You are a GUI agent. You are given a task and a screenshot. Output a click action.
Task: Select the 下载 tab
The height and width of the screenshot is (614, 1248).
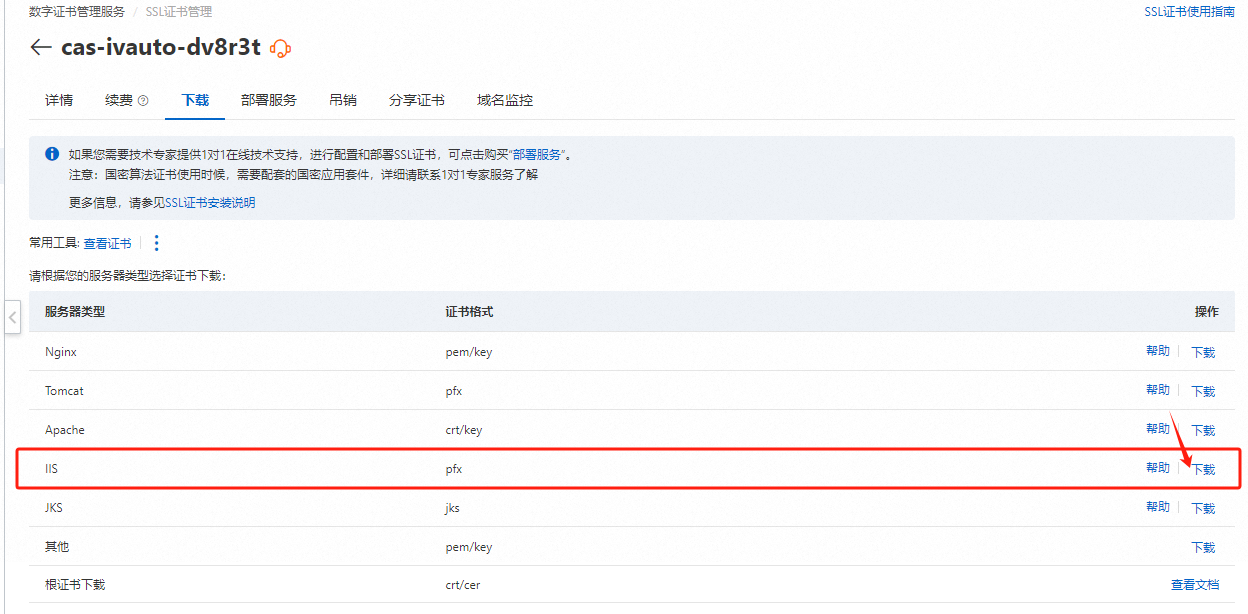[x=195, y=100]
